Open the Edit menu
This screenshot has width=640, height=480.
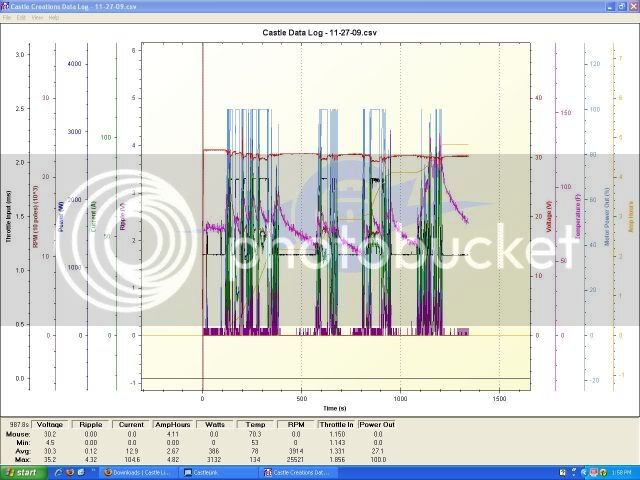click(x=21, y=18)
